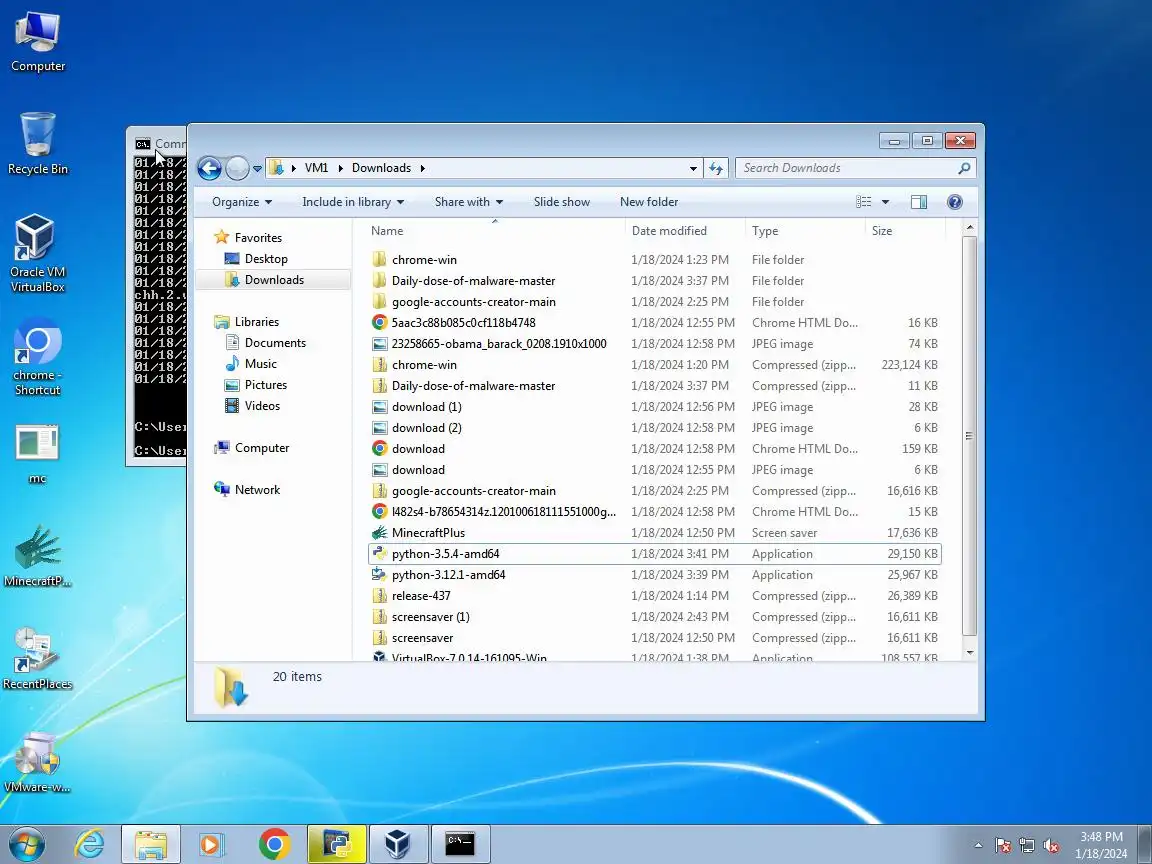Click the muted volume tray icon
The width and height of the screenshot is (1152, 864).
click(x=1051, y=846)
